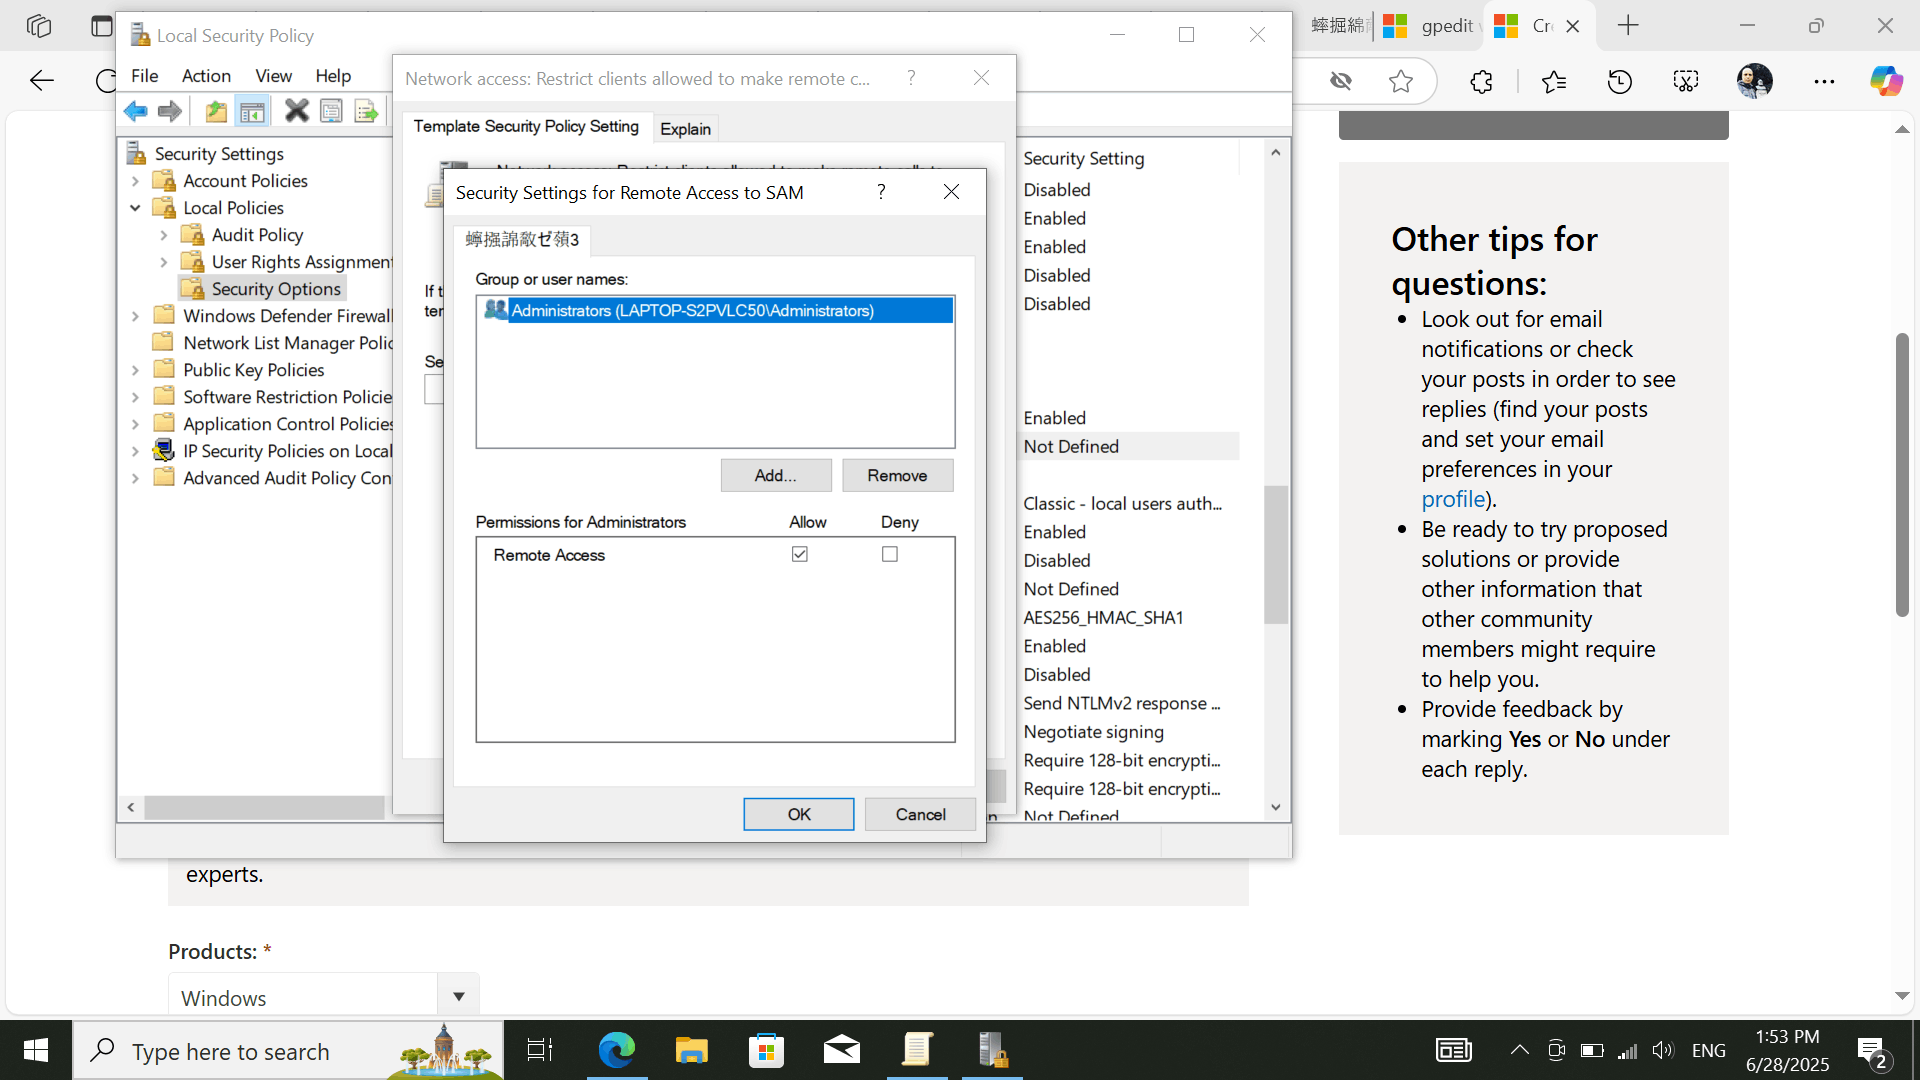Click the Show/Hide Console Tree toolbar icon
This screenshot has width=1920, height=1080.
252,111
